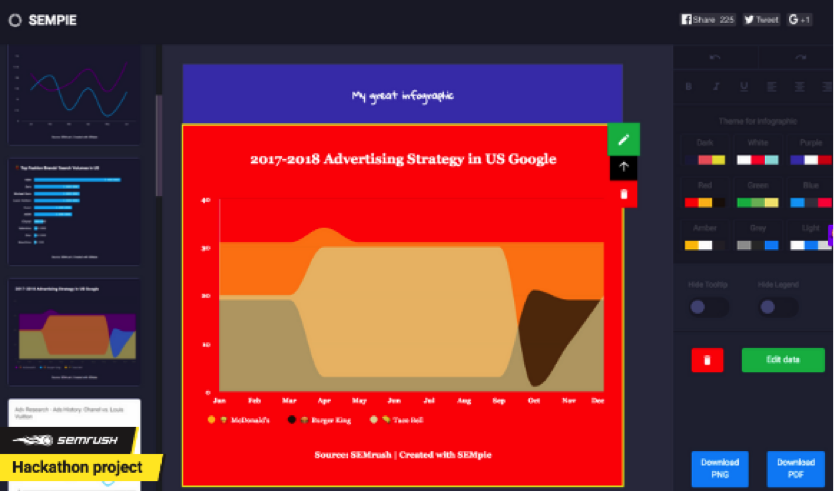Image resolution: width=834 pixels, height=492 pixels.
Task: Choose the Green theme swatch
Action: pos(757,195)
